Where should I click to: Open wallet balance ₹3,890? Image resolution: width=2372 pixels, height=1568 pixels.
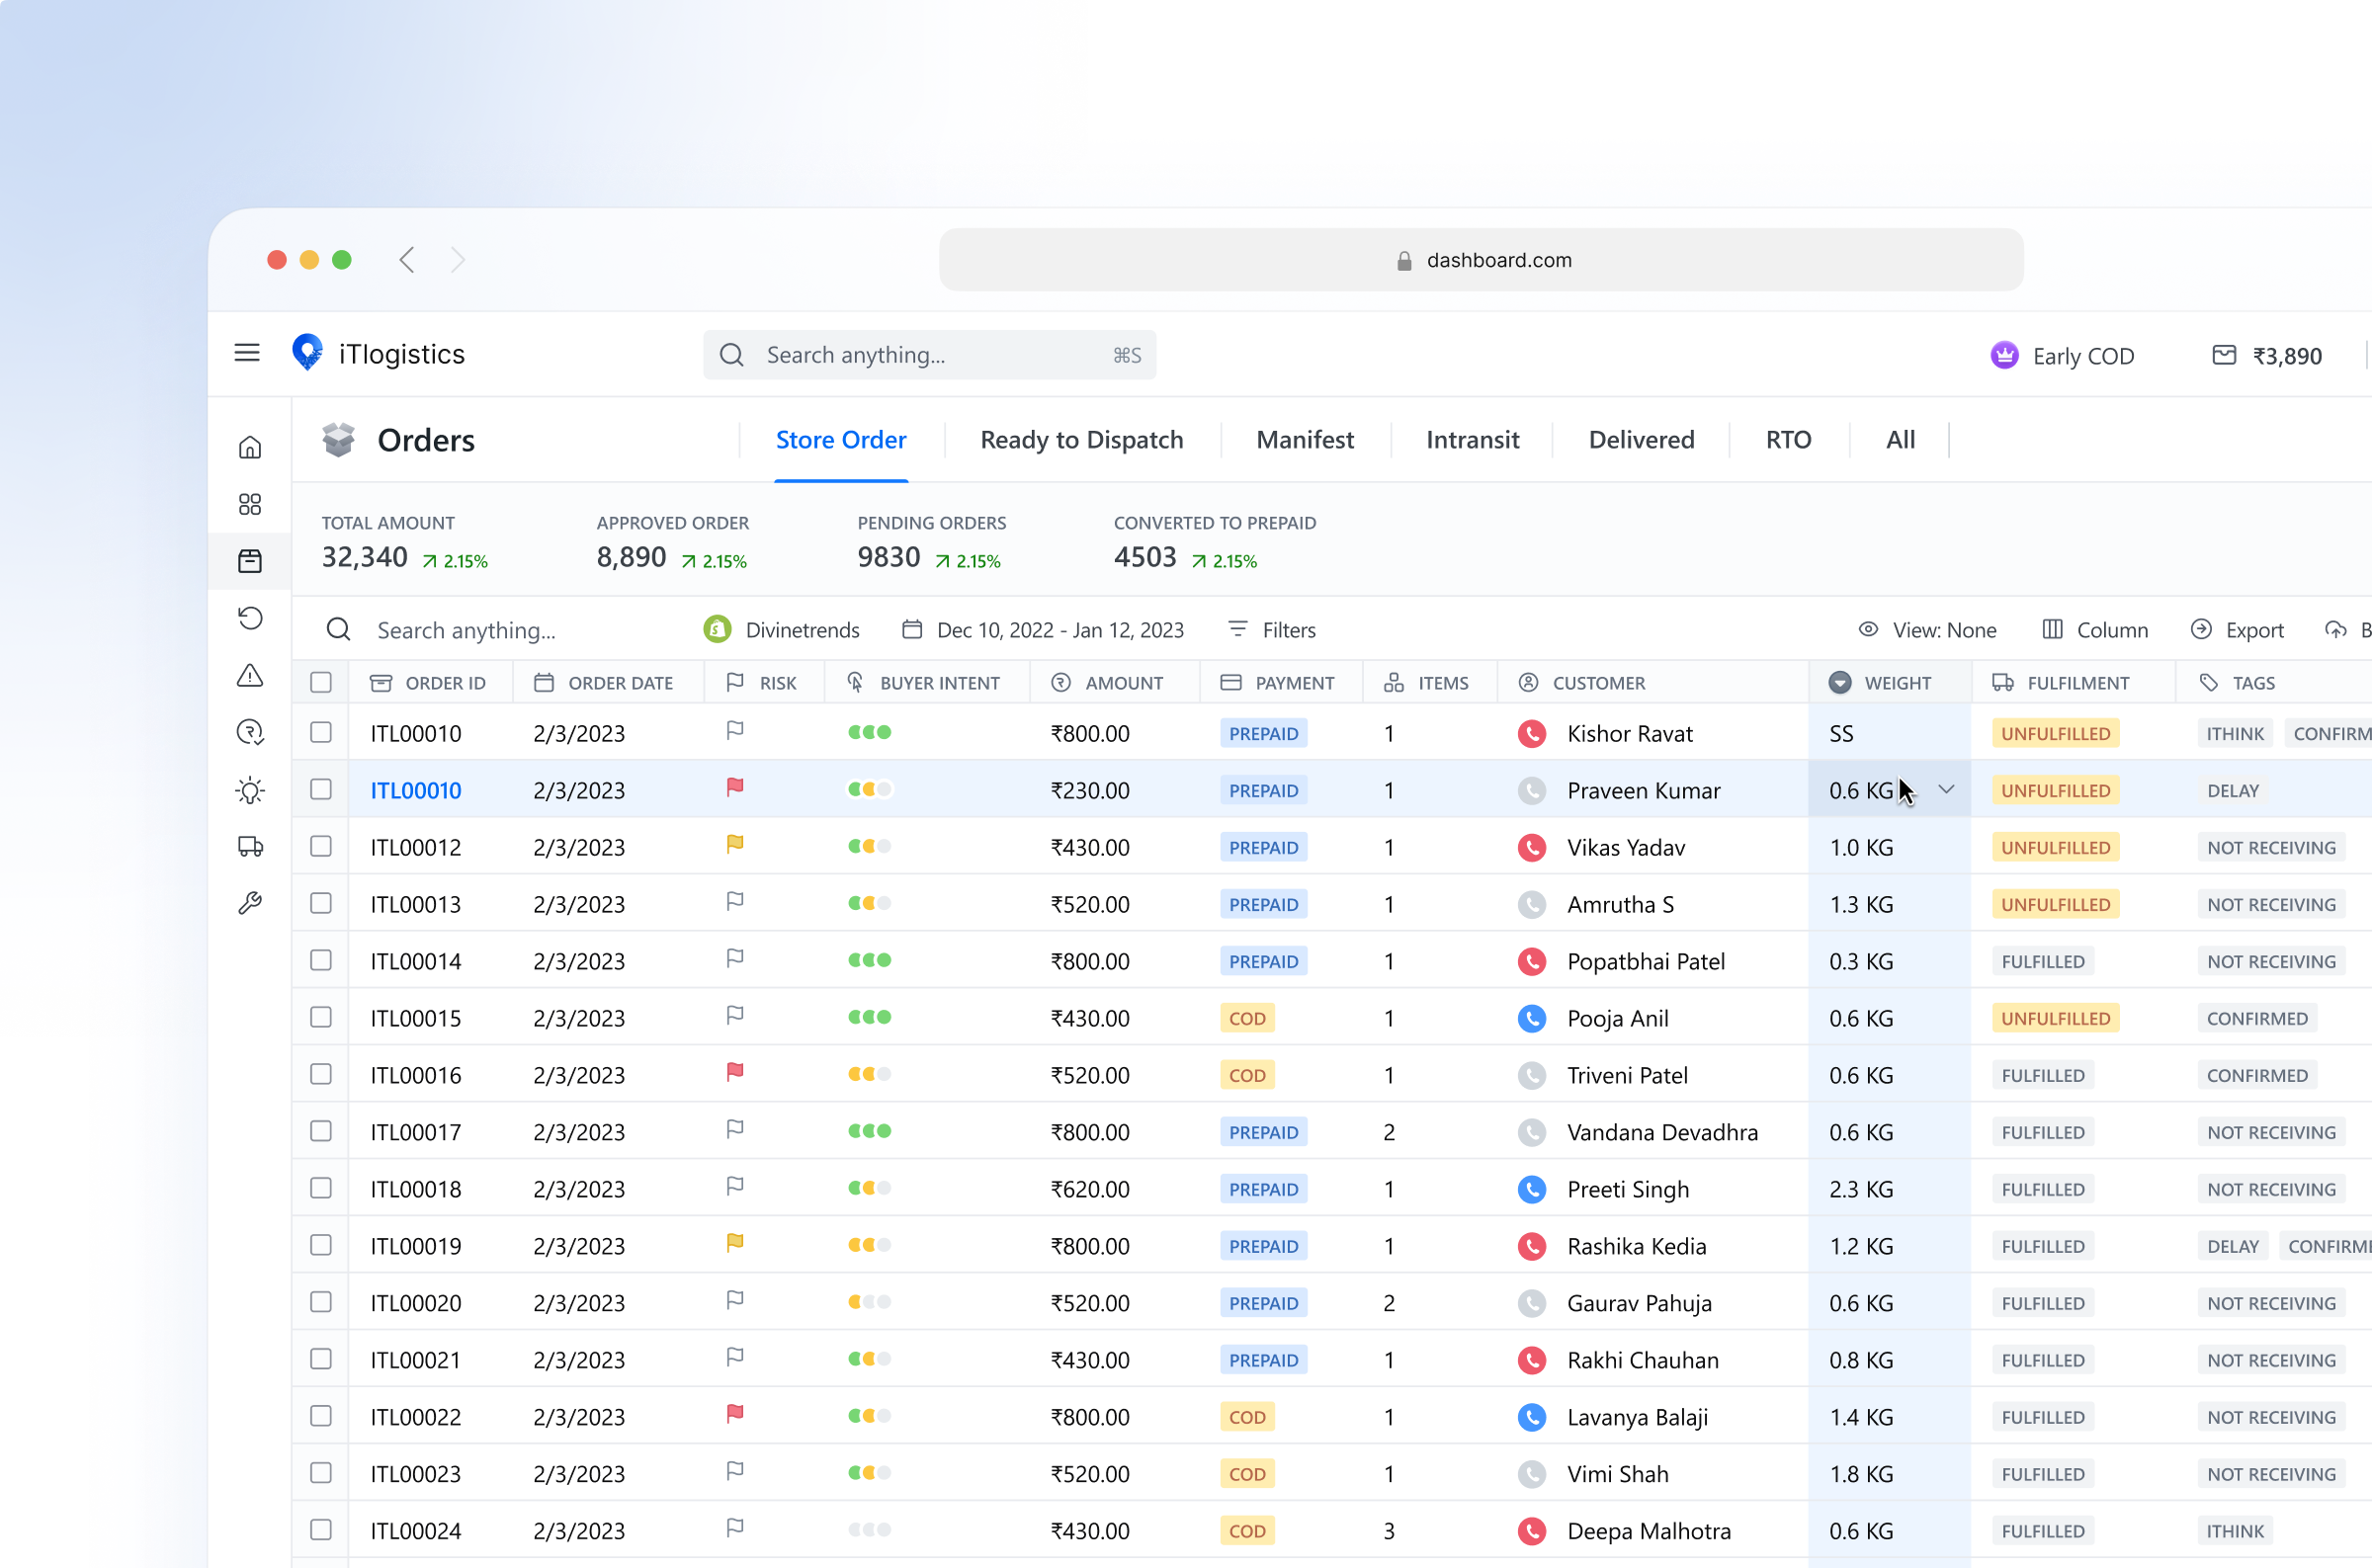[x=2266, y=356]
